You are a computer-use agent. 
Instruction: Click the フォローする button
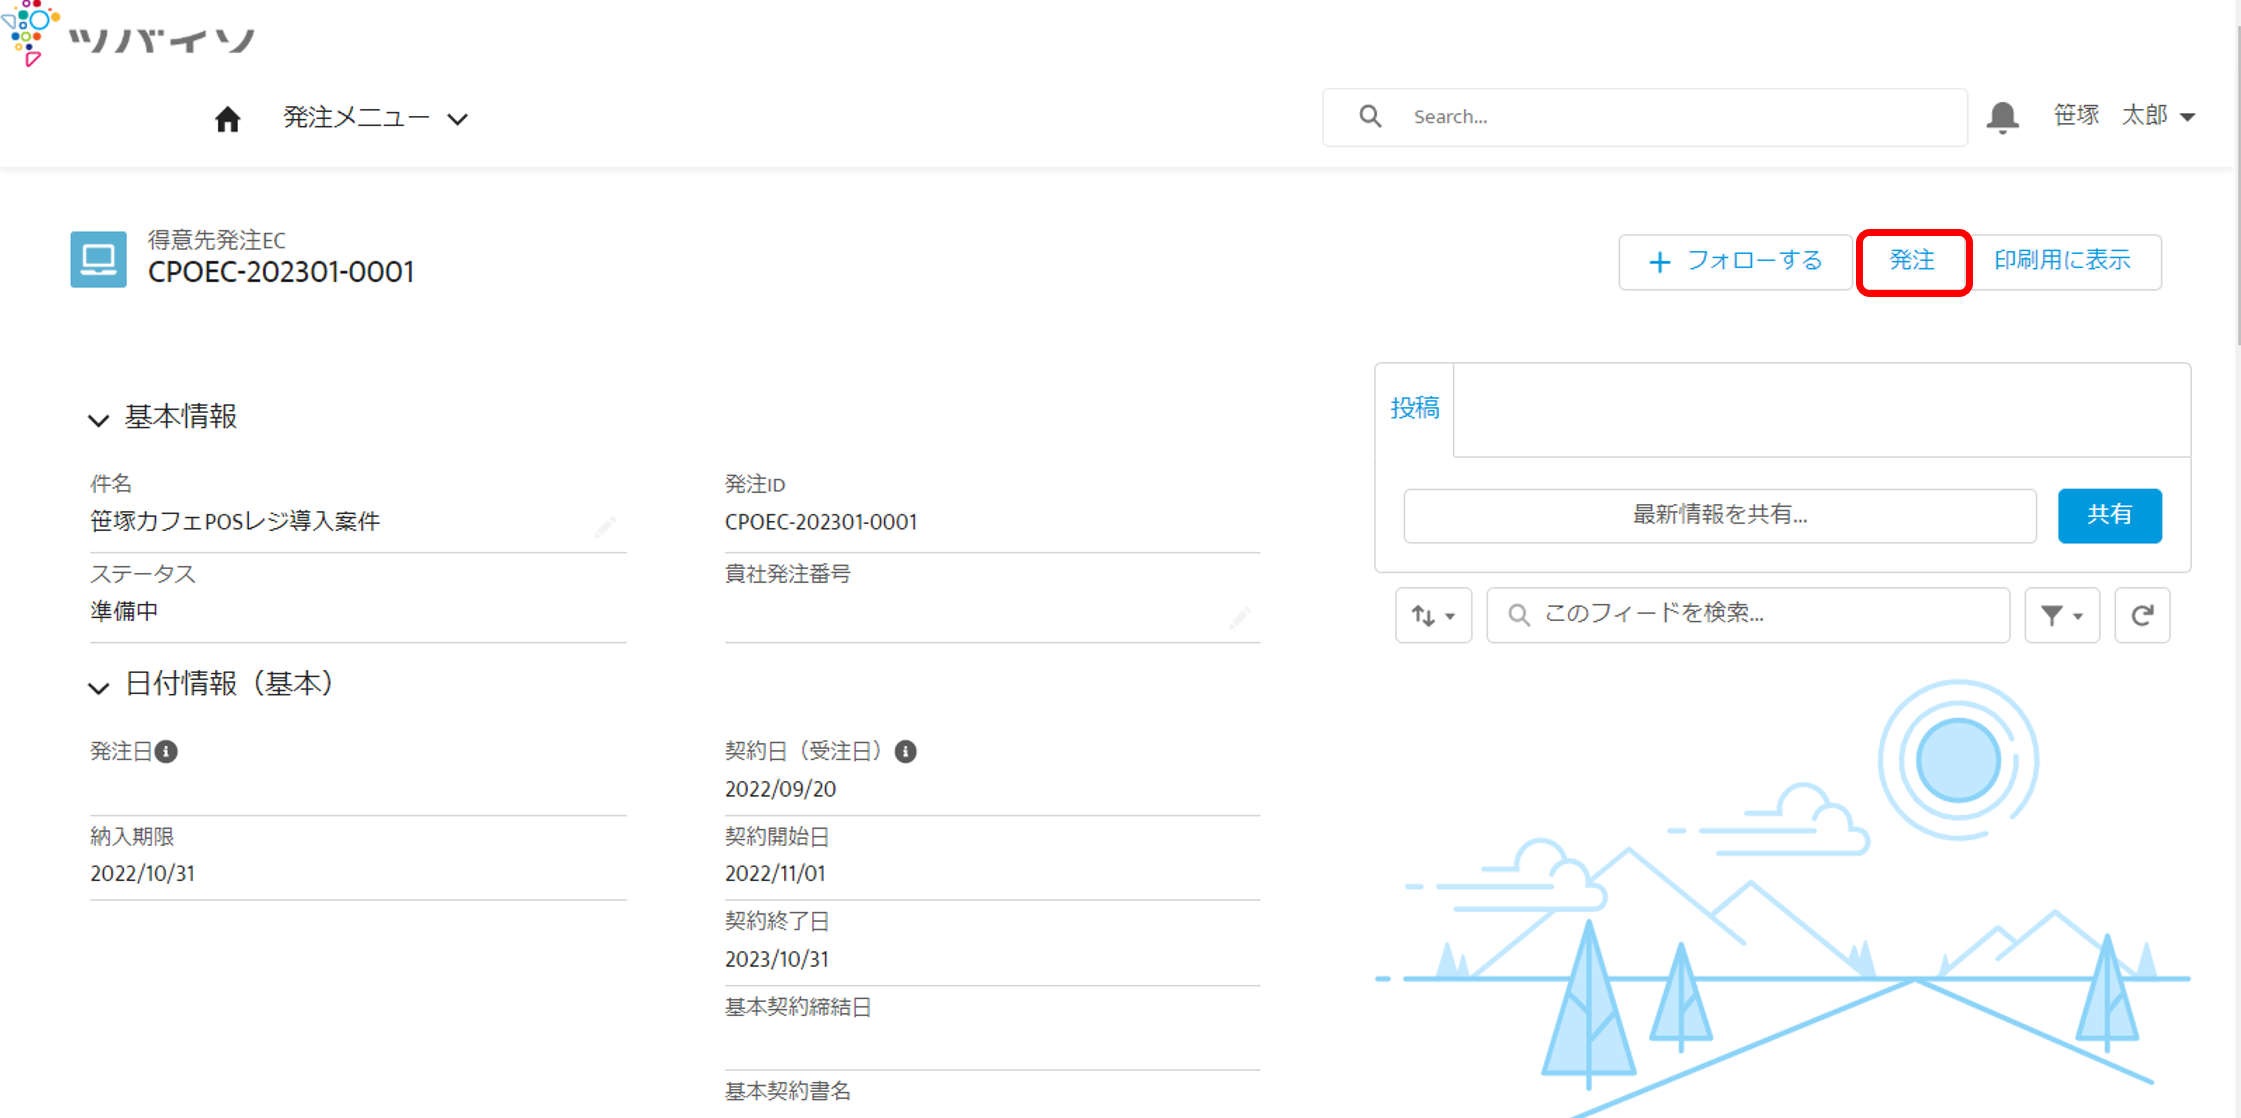pos(1735,262)
